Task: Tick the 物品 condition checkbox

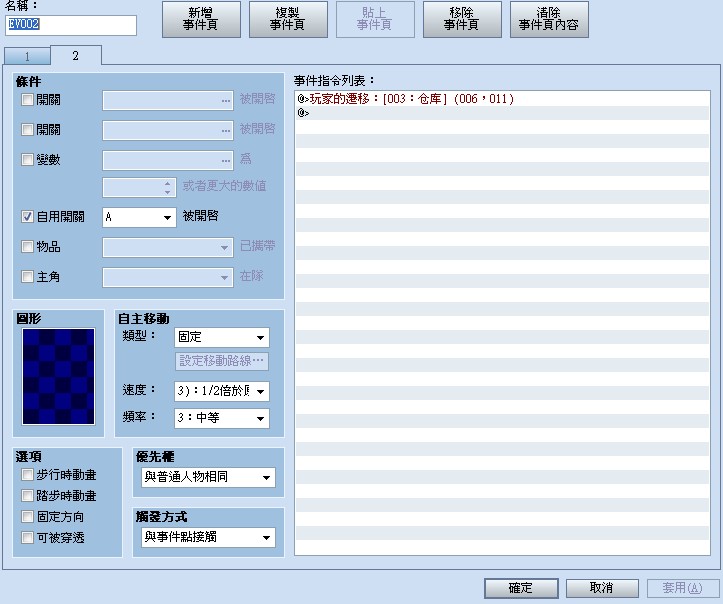Action: coord(27,247)
